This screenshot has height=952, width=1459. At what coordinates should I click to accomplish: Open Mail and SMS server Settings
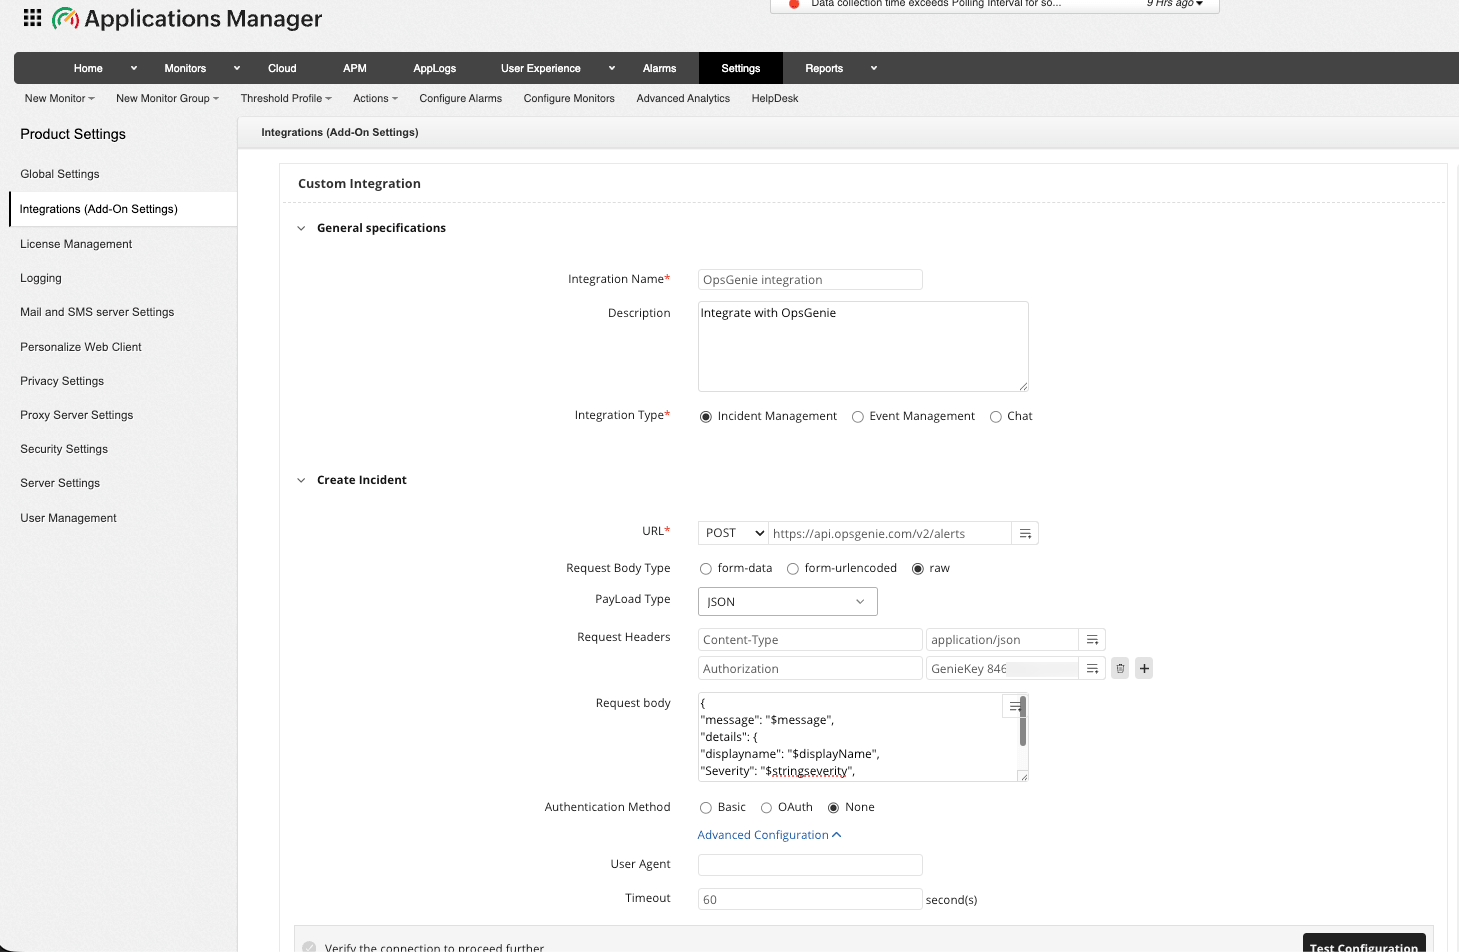(97, 312)
